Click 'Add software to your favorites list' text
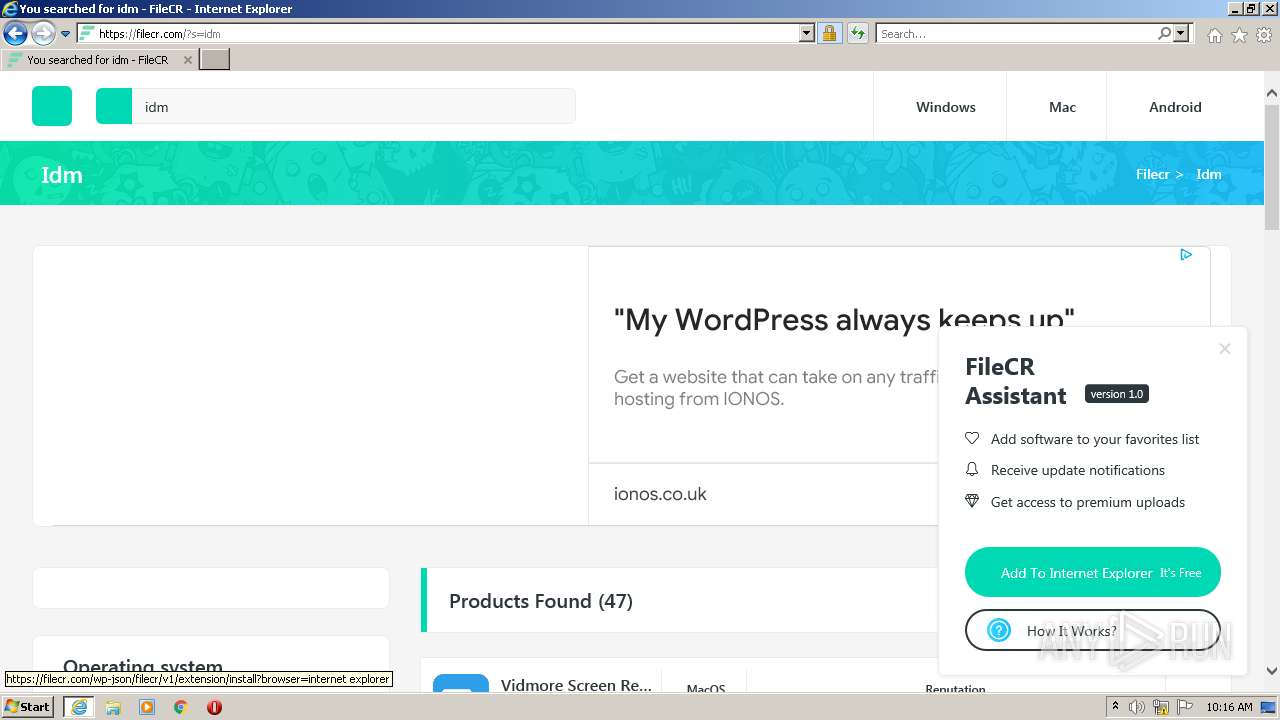Screen dimensions: 1280x720 (1095, 439)
